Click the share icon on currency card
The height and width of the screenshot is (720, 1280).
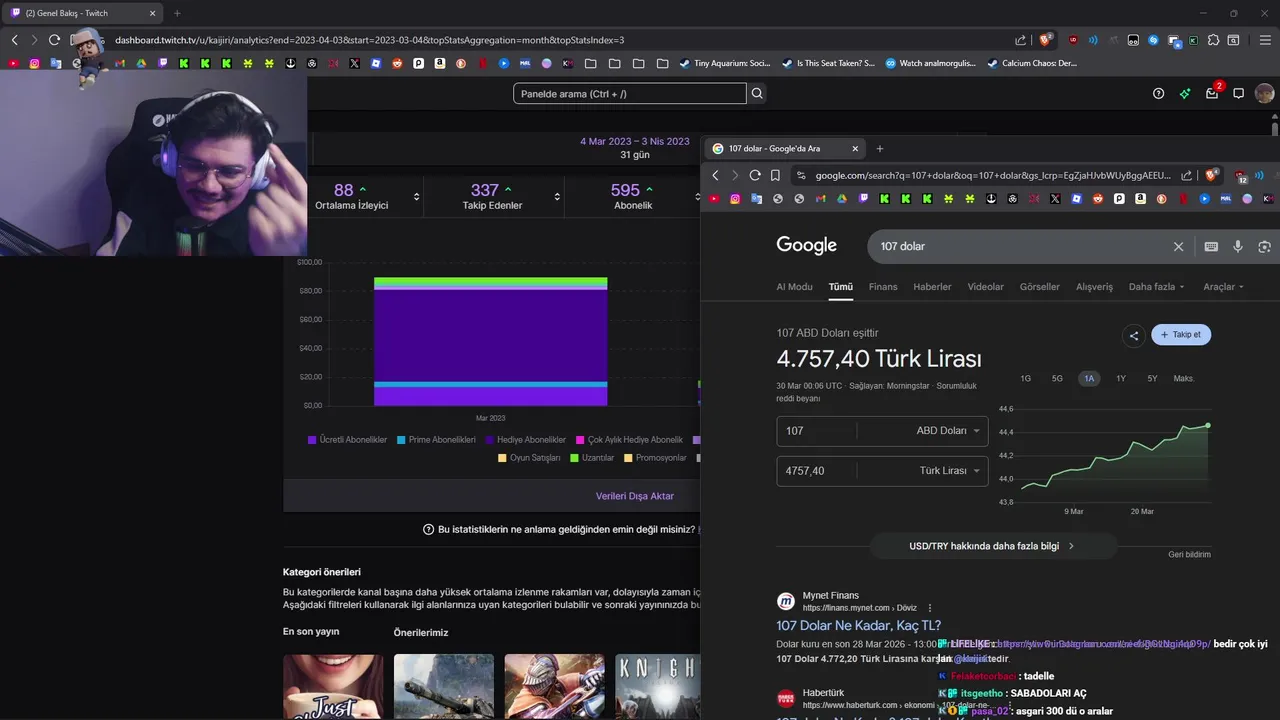click(1134, 335)
